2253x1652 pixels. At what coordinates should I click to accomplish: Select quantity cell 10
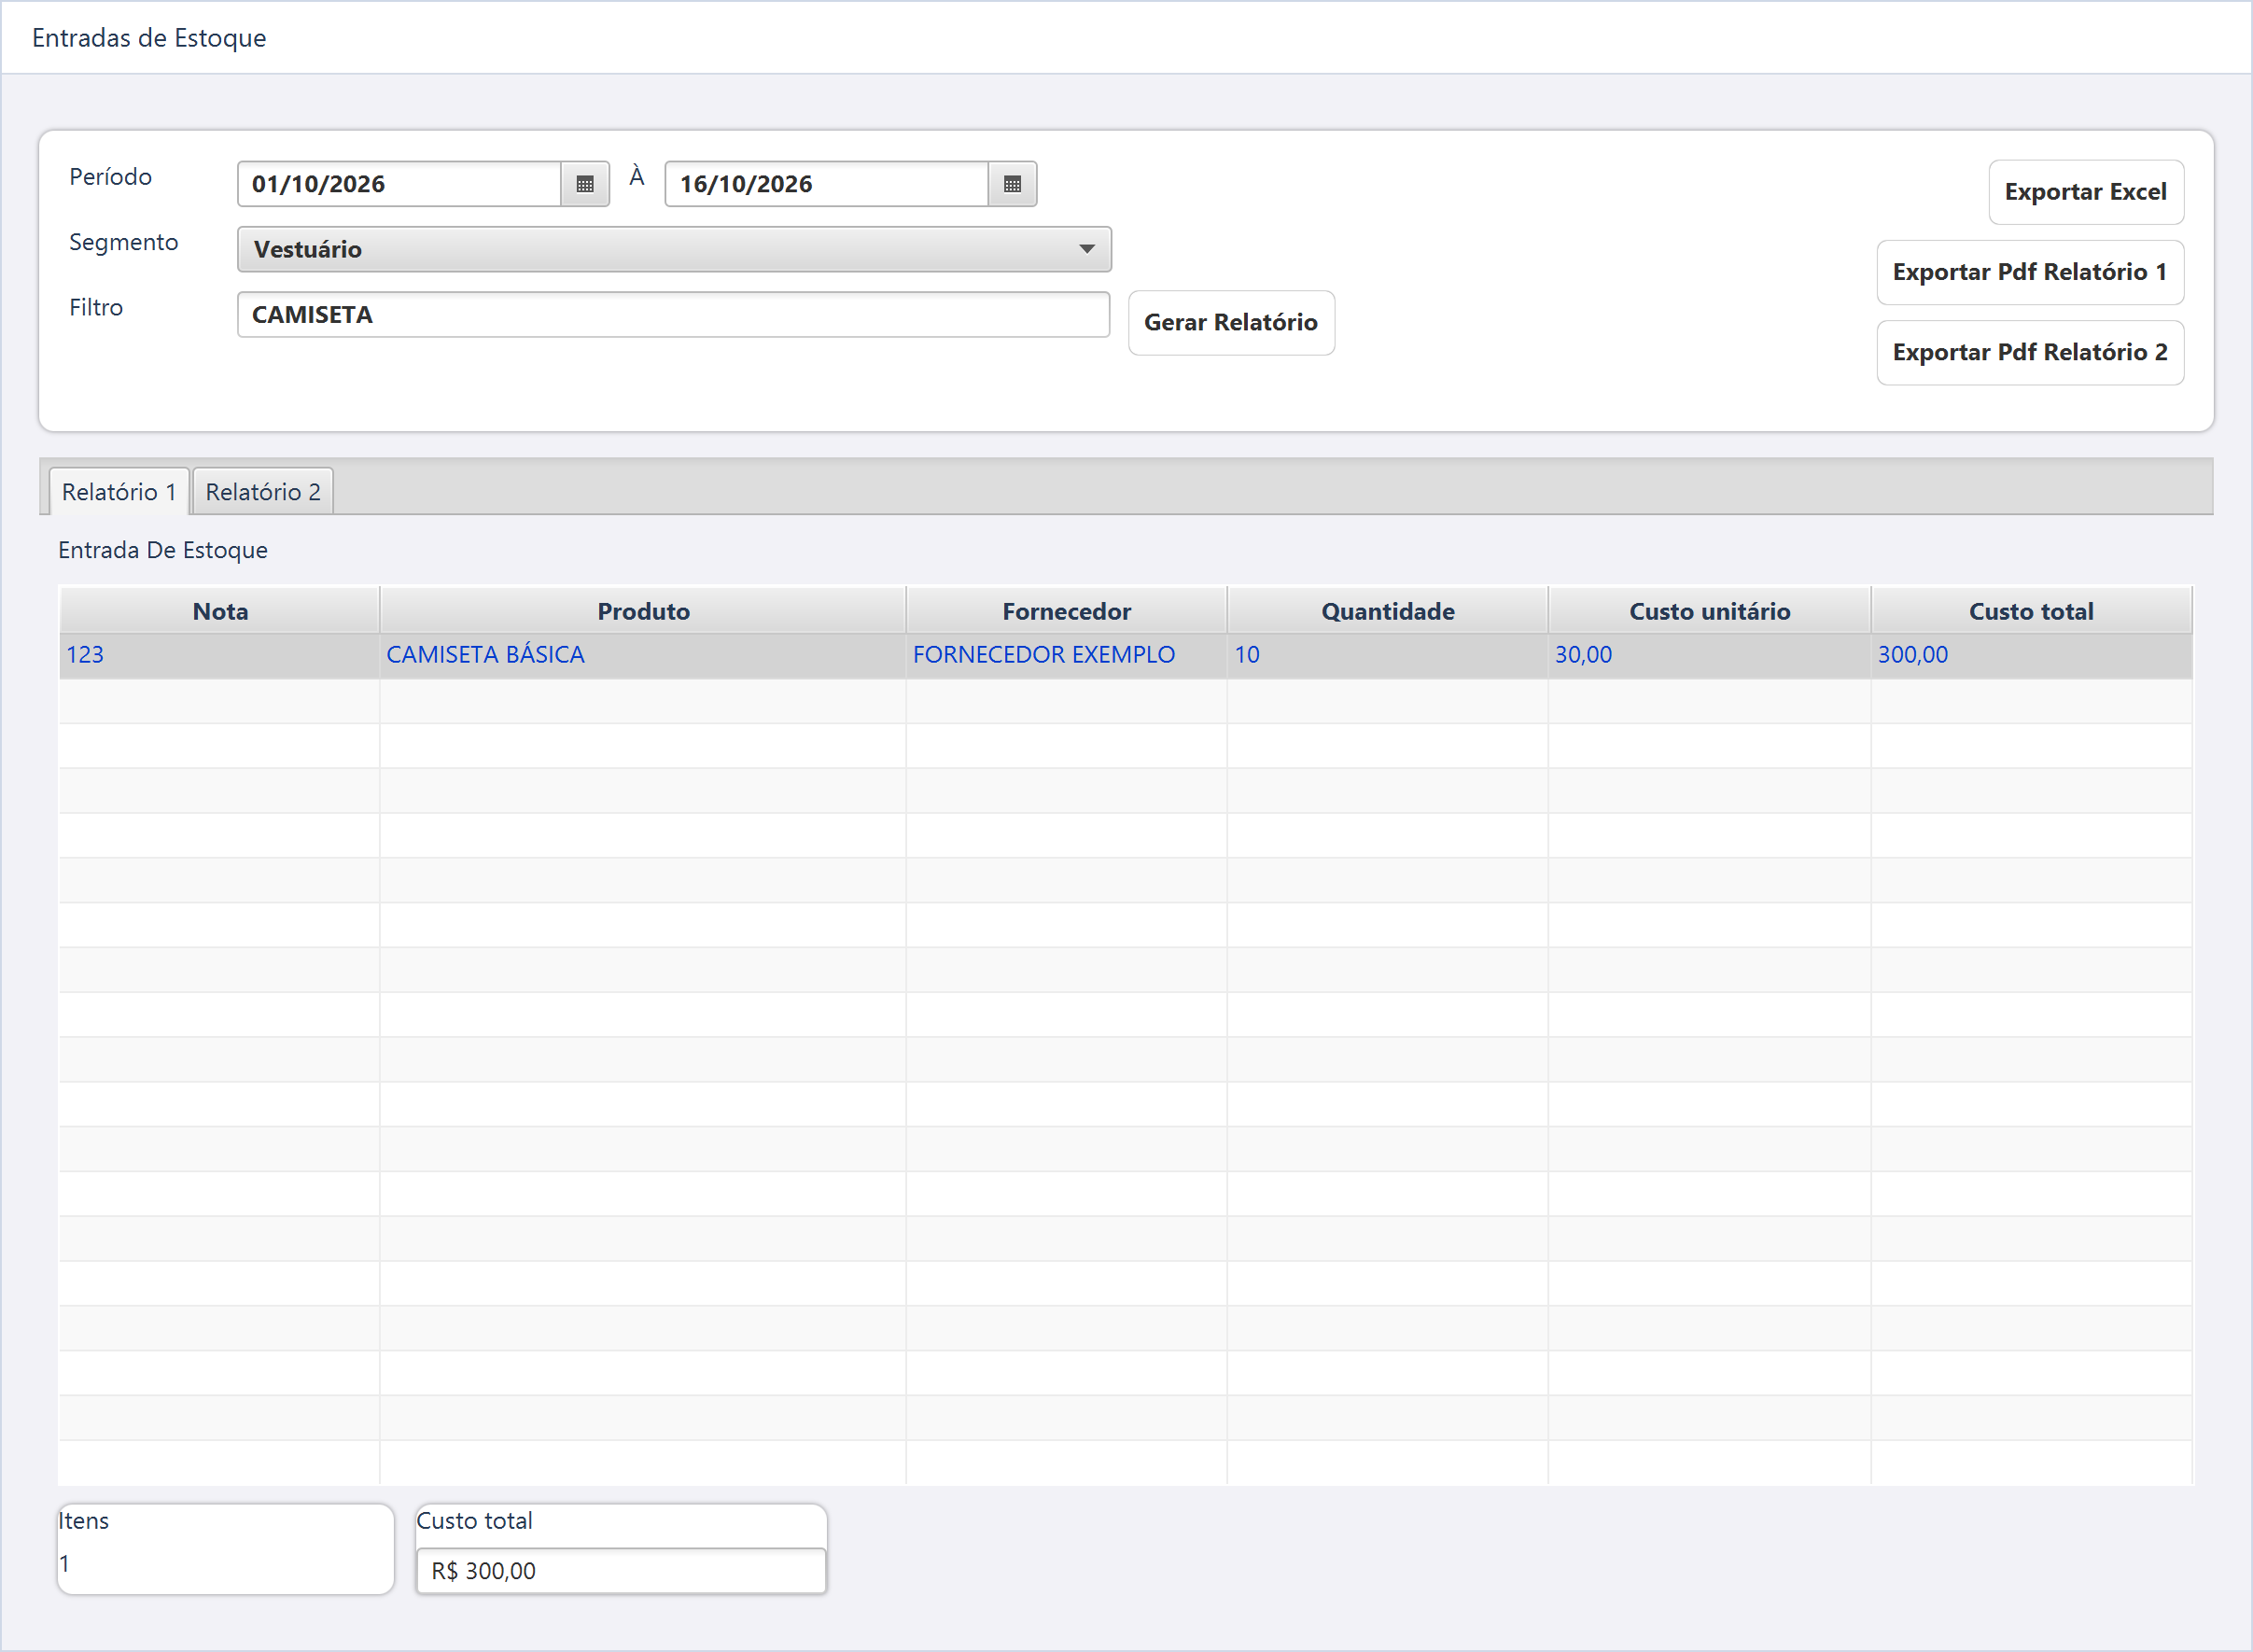(x=1387, y=655)
